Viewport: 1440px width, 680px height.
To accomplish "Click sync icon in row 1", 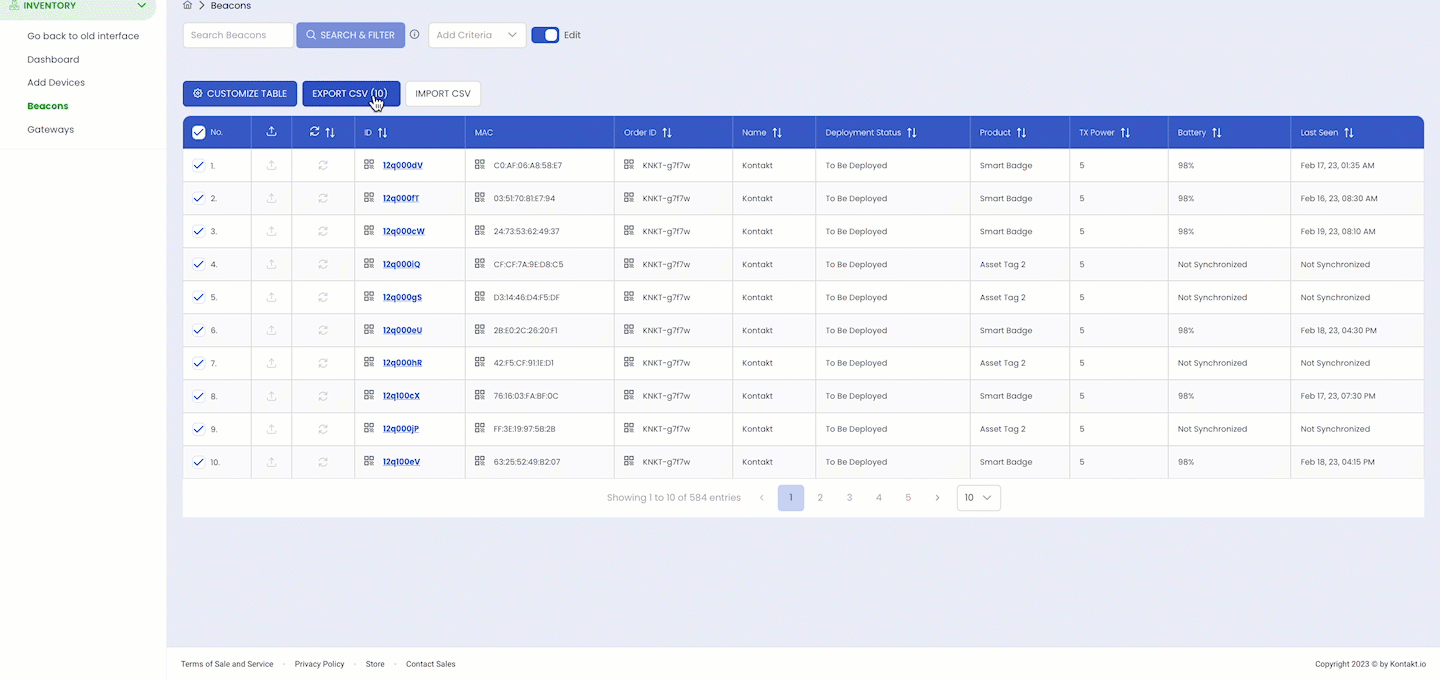I will pos(323,165).
